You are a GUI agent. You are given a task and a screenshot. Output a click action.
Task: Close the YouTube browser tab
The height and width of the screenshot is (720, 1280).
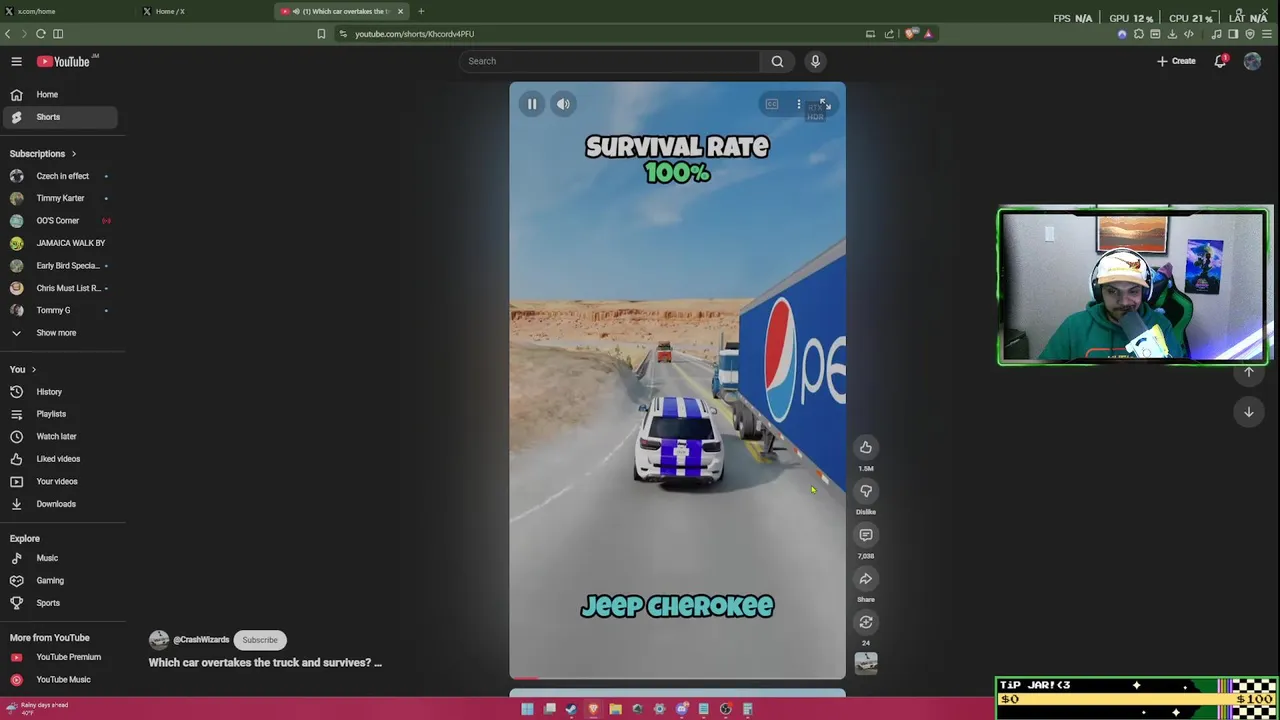pyautogui.click(x=400, y=11)
